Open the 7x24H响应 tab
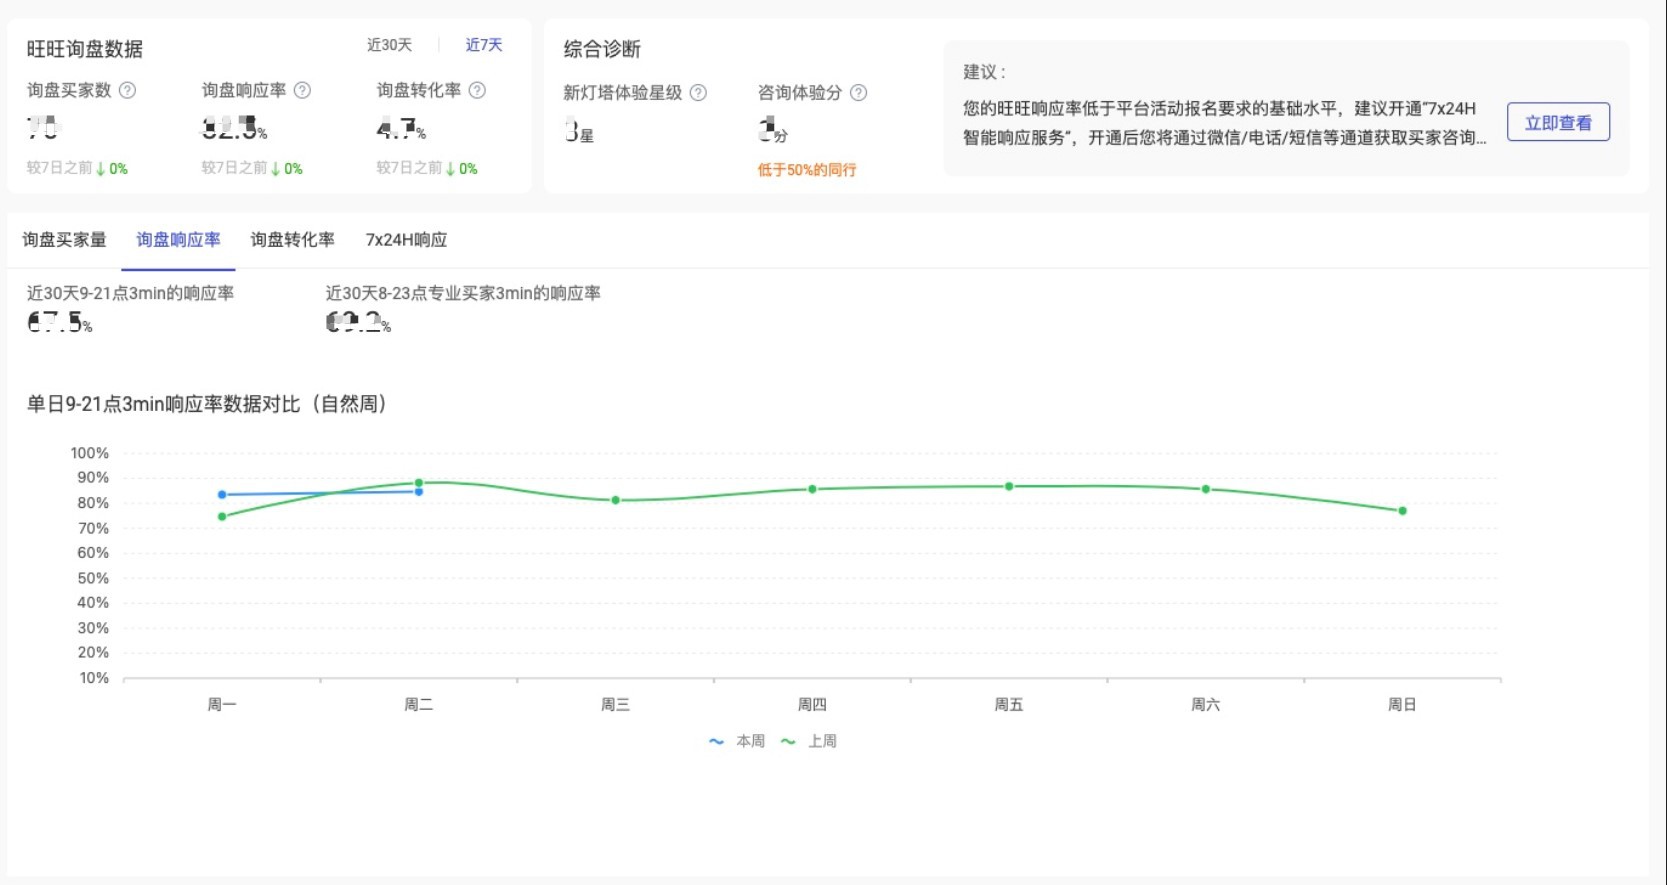This screenshot has width=1667, height=885. tap(406, 240)
